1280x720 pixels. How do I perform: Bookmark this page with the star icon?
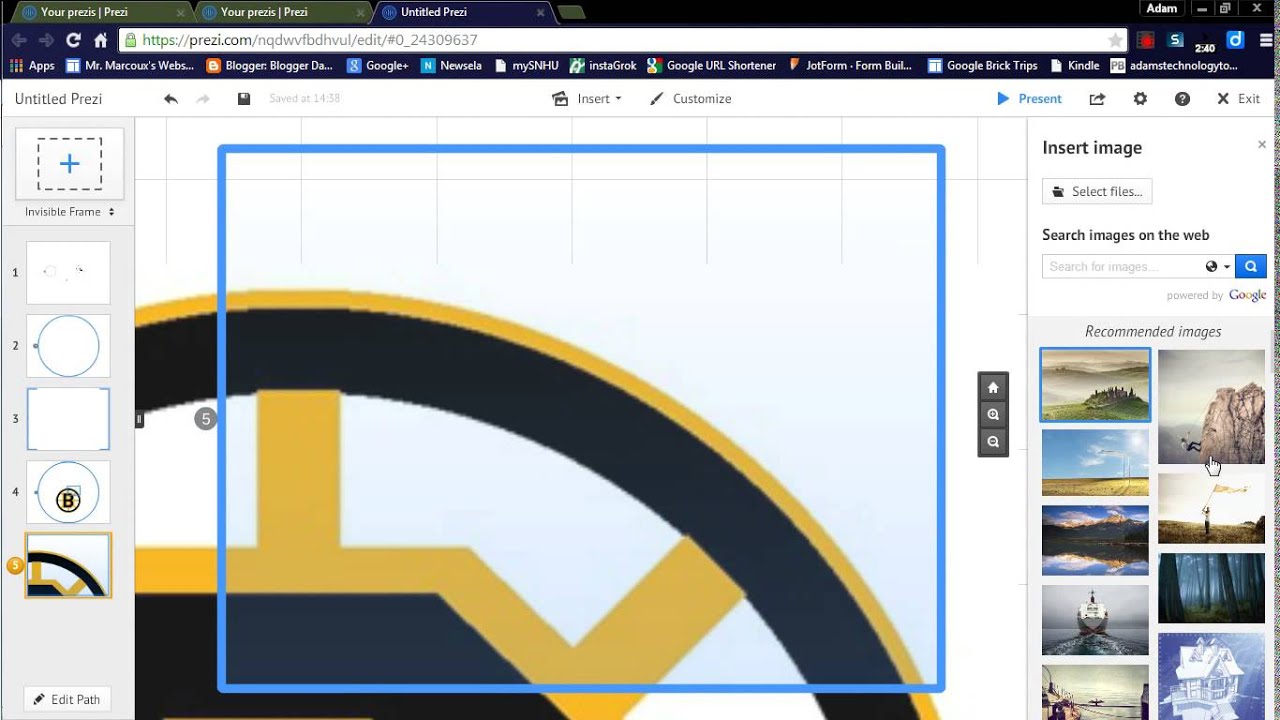(x=1115, y=40)
